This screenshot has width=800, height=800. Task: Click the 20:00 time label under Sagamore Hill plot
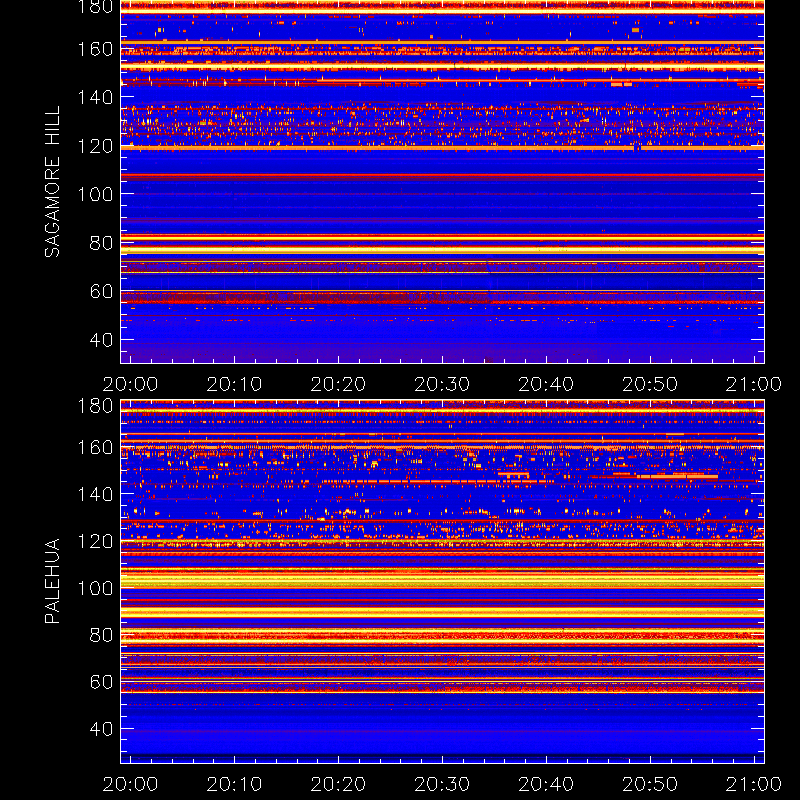pyautogui.click(x=130, y=384)
